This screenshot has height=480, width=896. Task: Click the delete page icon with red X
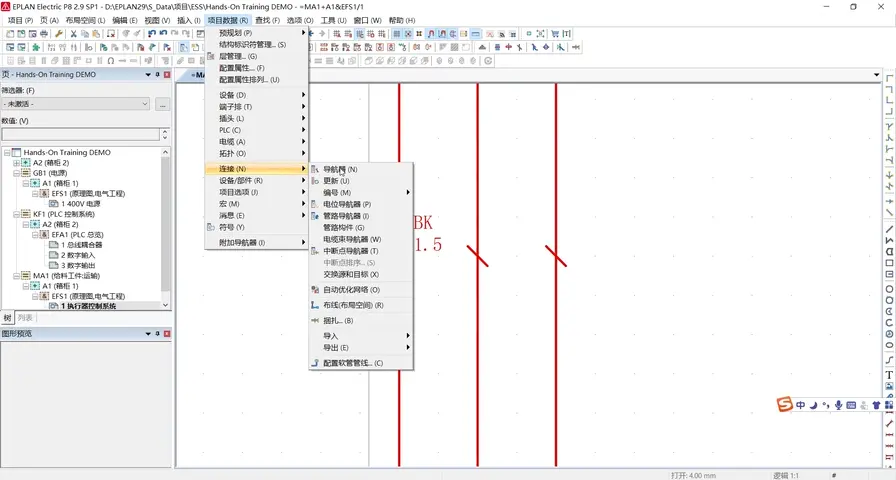(111, 34)
